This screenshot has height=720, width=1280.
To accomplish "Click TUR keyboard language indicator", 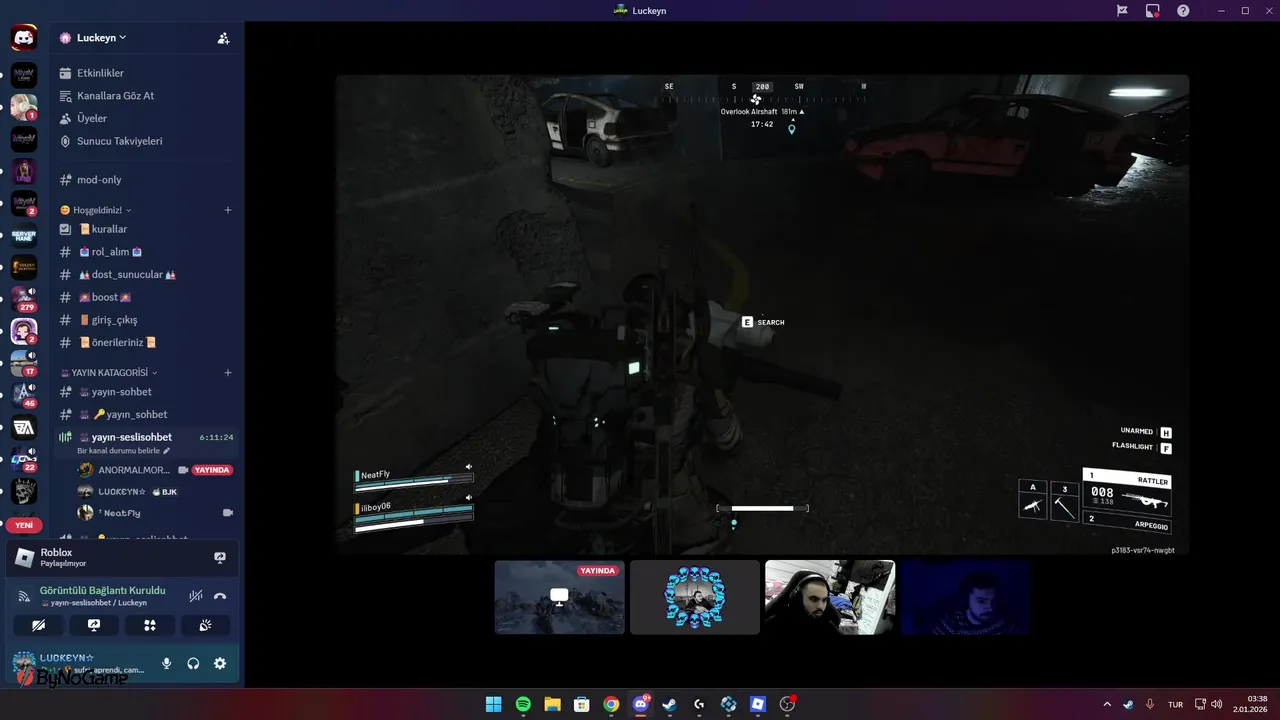I will [x=1176, y=704].
